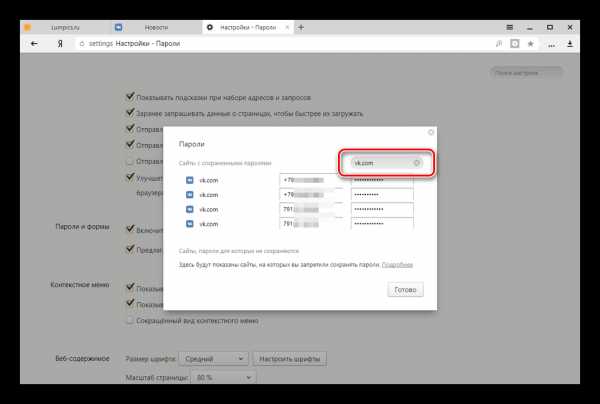This screenshot has height=404, width=600.
Task: Switch to the Новости tab
Action: [x=156, y=28]
